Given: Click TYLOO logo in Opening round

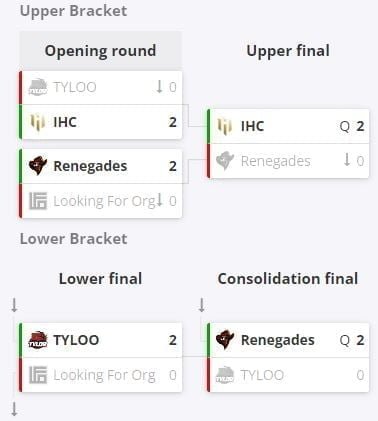Looking at the screenshot, I should pyautogui.click(x=38, y=87).
